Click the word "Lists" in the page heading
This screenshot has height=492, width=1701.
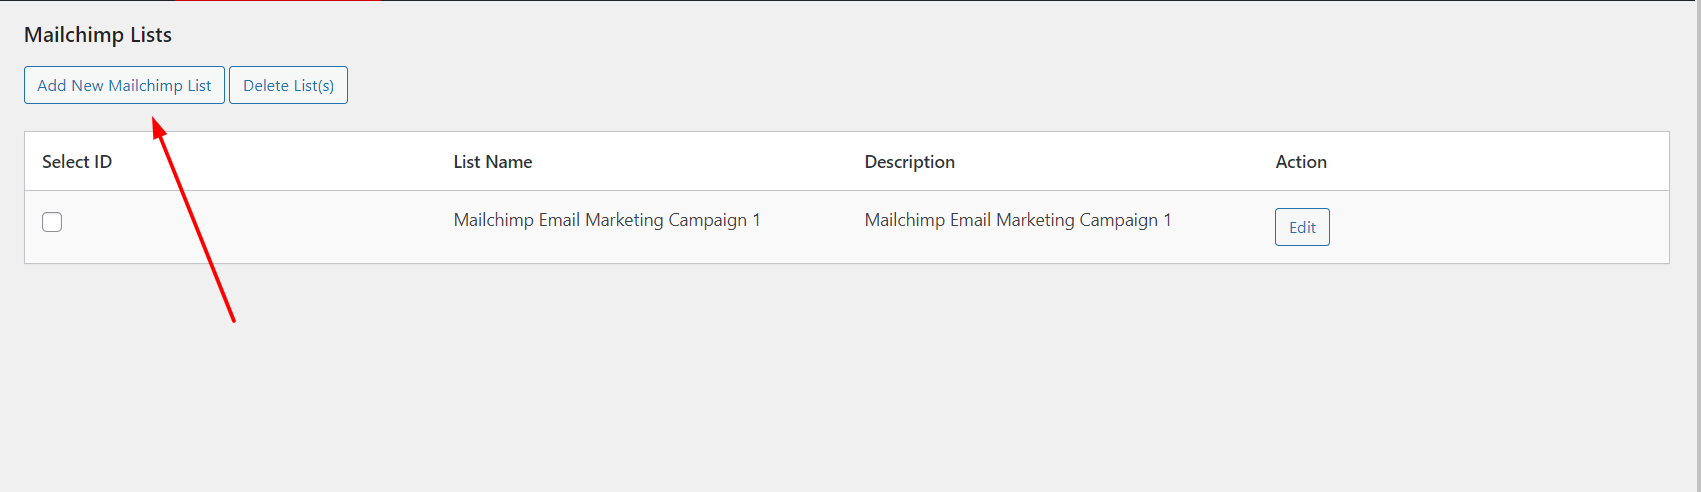151,35
